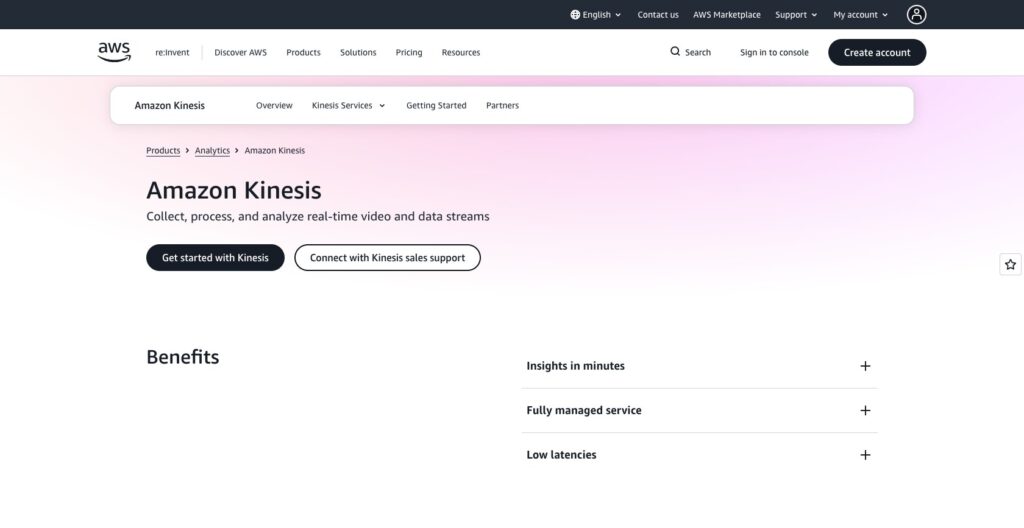Expand Fully managed service with plus icon
This screenshot has width=1024, height=528.
coord(865,410)
